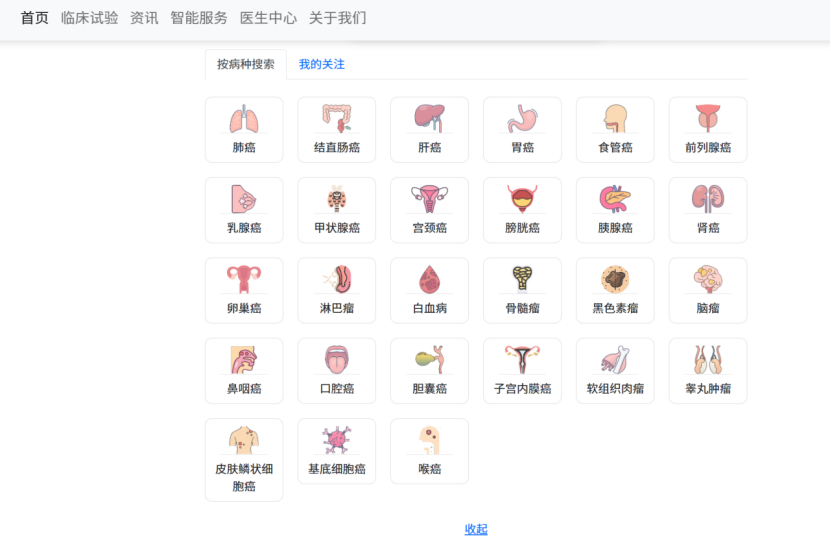The image size is (831, 555).
Task: Select the 按病种搜索 tab
Action: 246,64
